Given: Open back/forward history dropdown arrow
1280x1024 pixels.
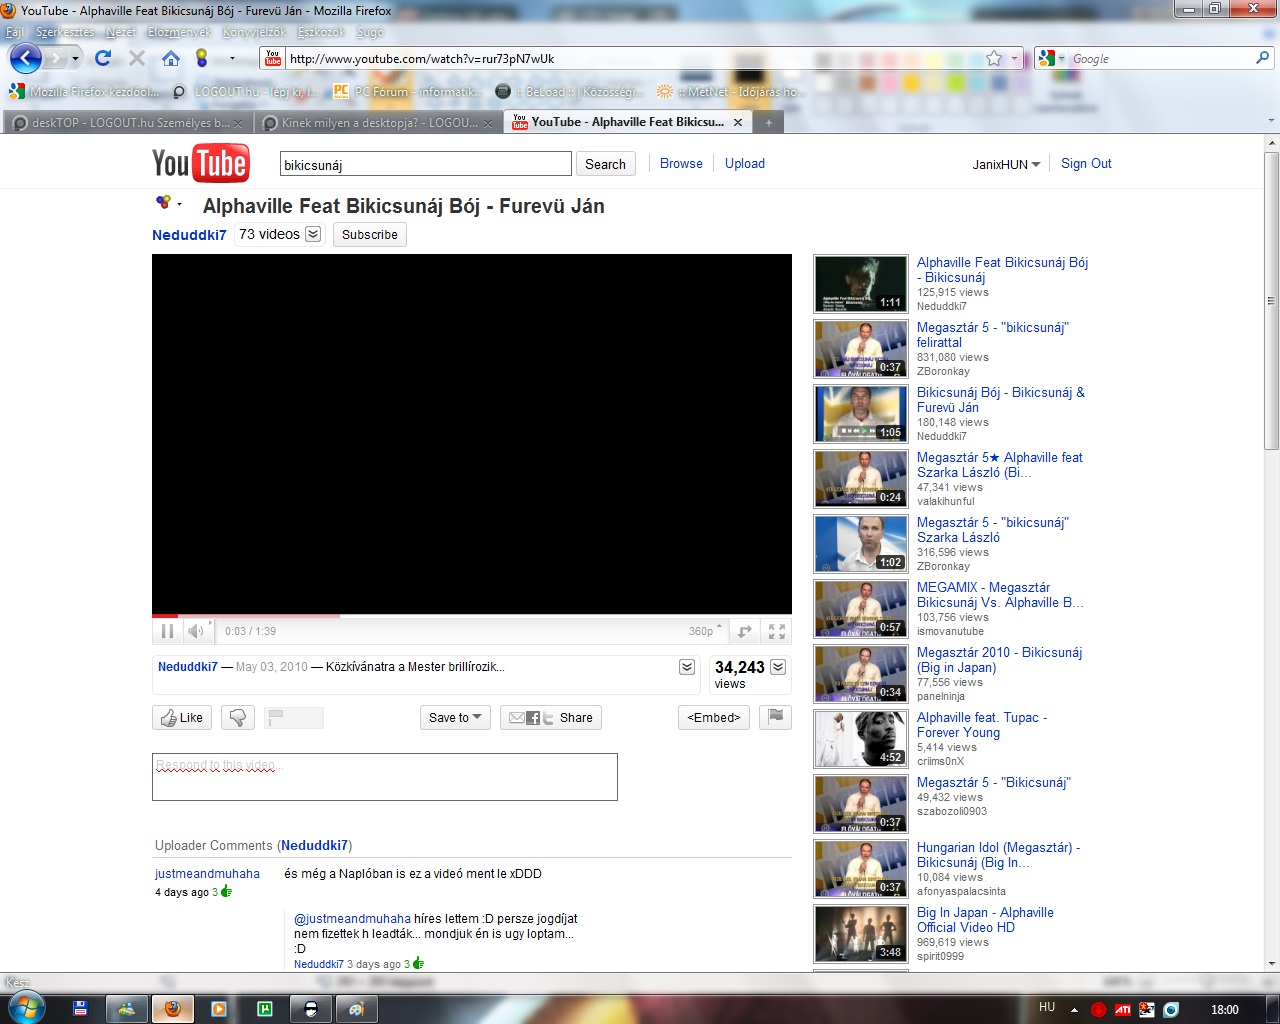Looking at the screenshot, I should click(x=75, y=58).
